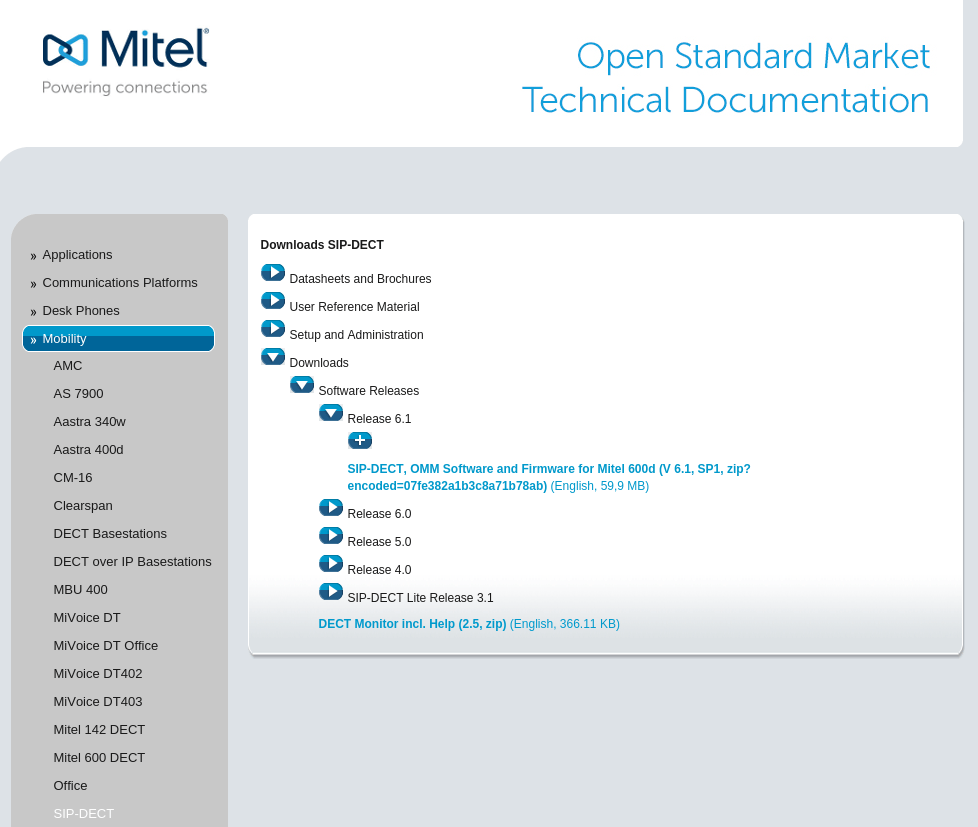This screenshot has width=978, height=827.
Task: Expand the Release 6.0 section
Action: tap(331, 508)
